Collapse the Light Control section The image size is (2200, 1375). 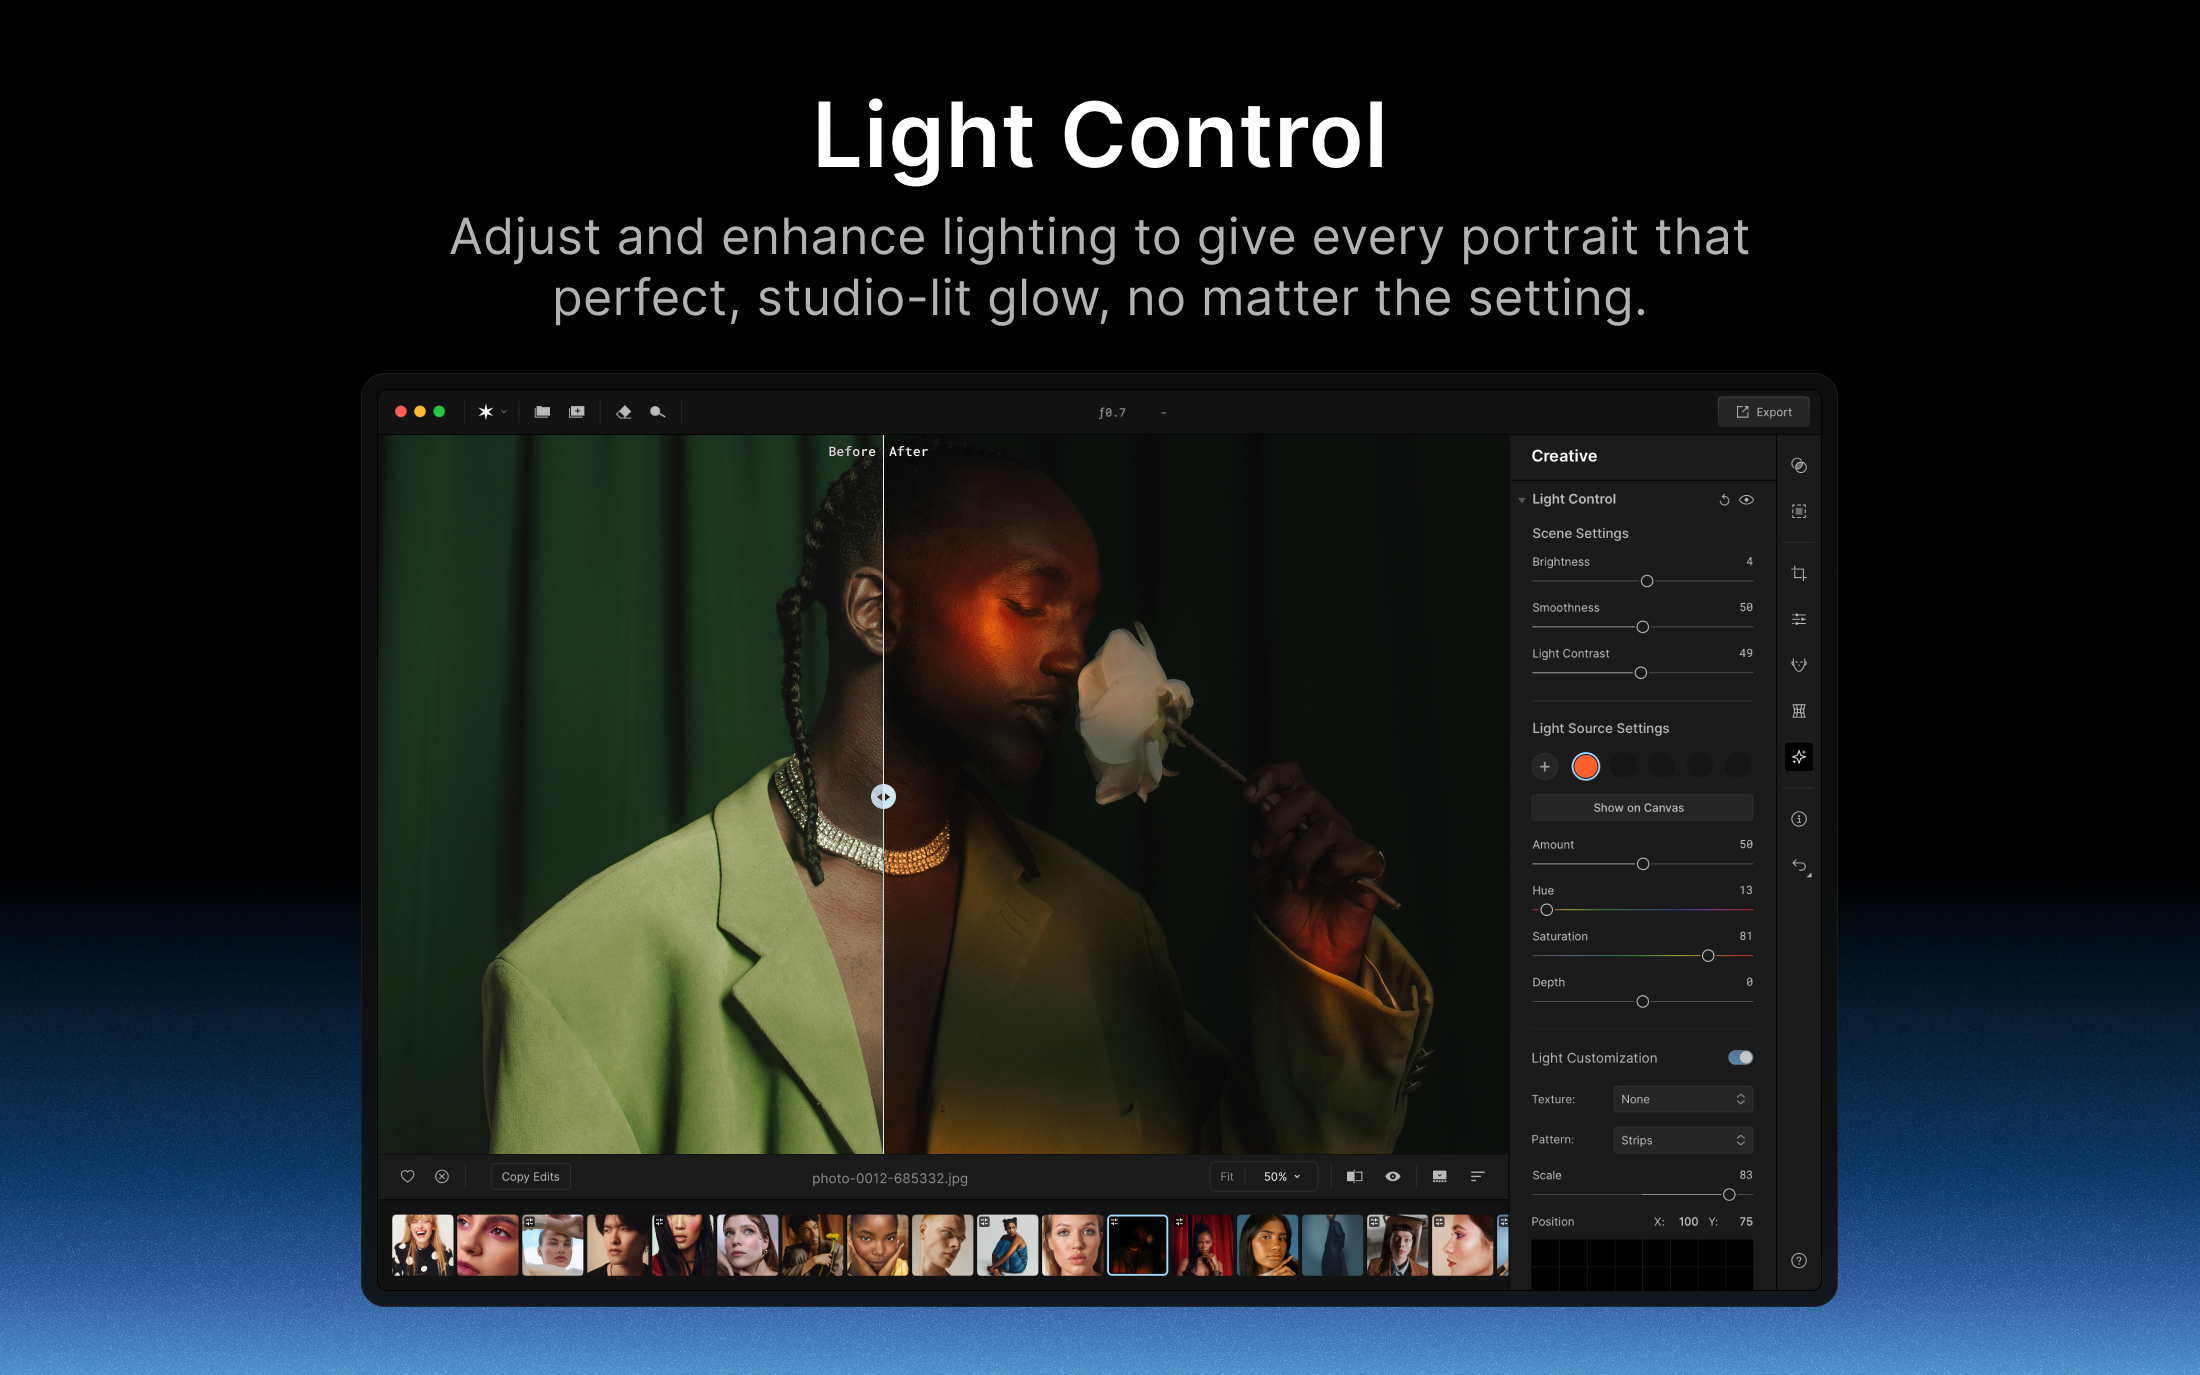tap(1522, 500)
